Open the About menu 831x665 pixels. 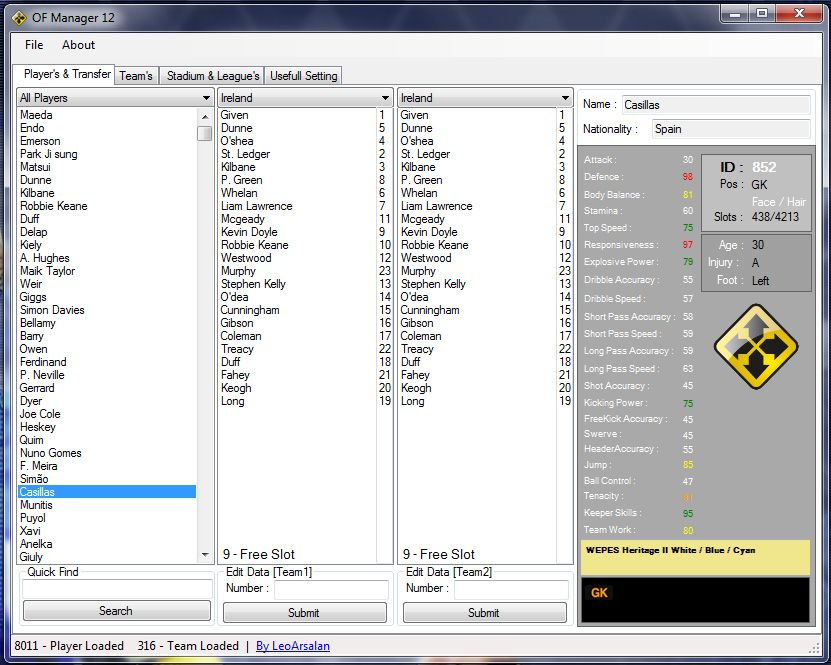(78, 45)
